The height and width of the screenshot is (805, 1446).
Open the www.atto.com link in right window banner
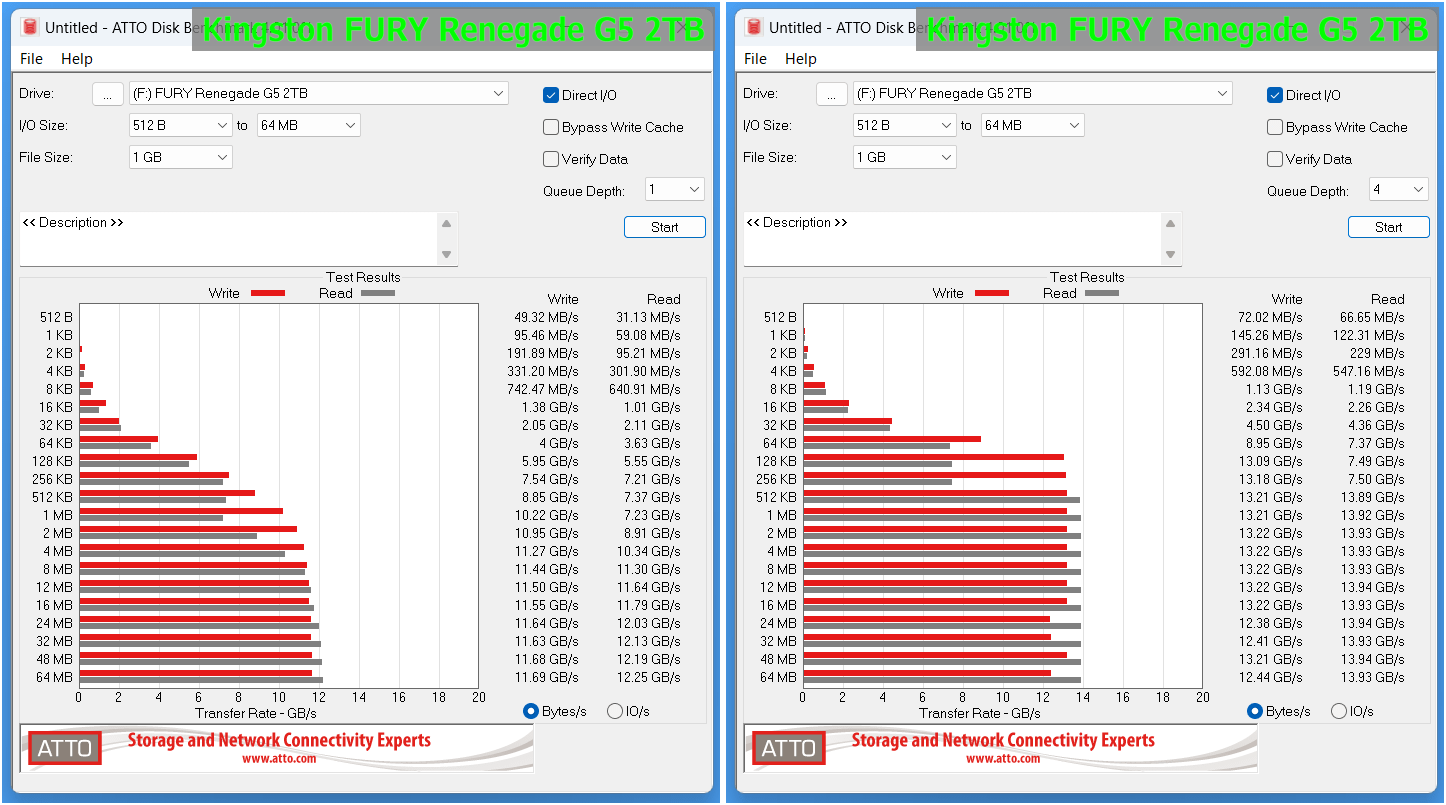point(1003,759)
